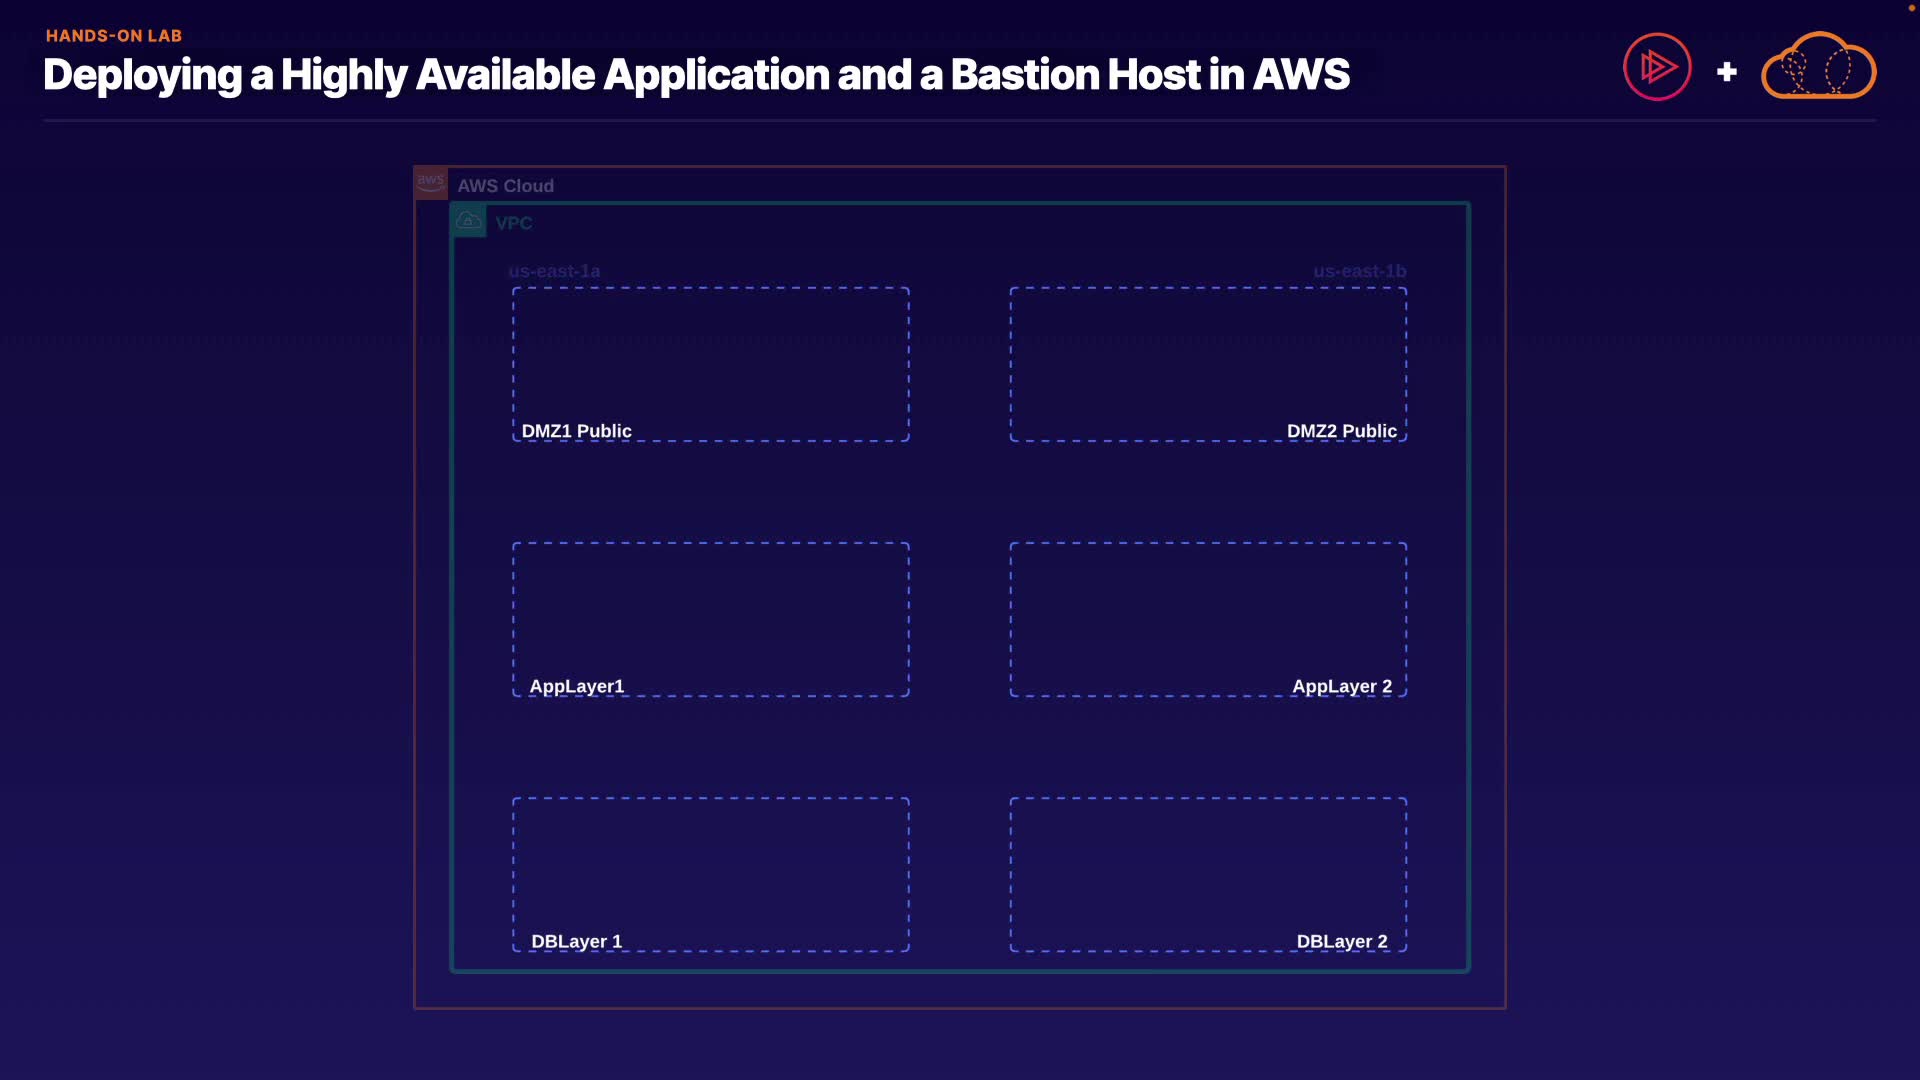Click the us-east-1a availability zone label
This screenshot has width=1920, height=1080.
554,271
